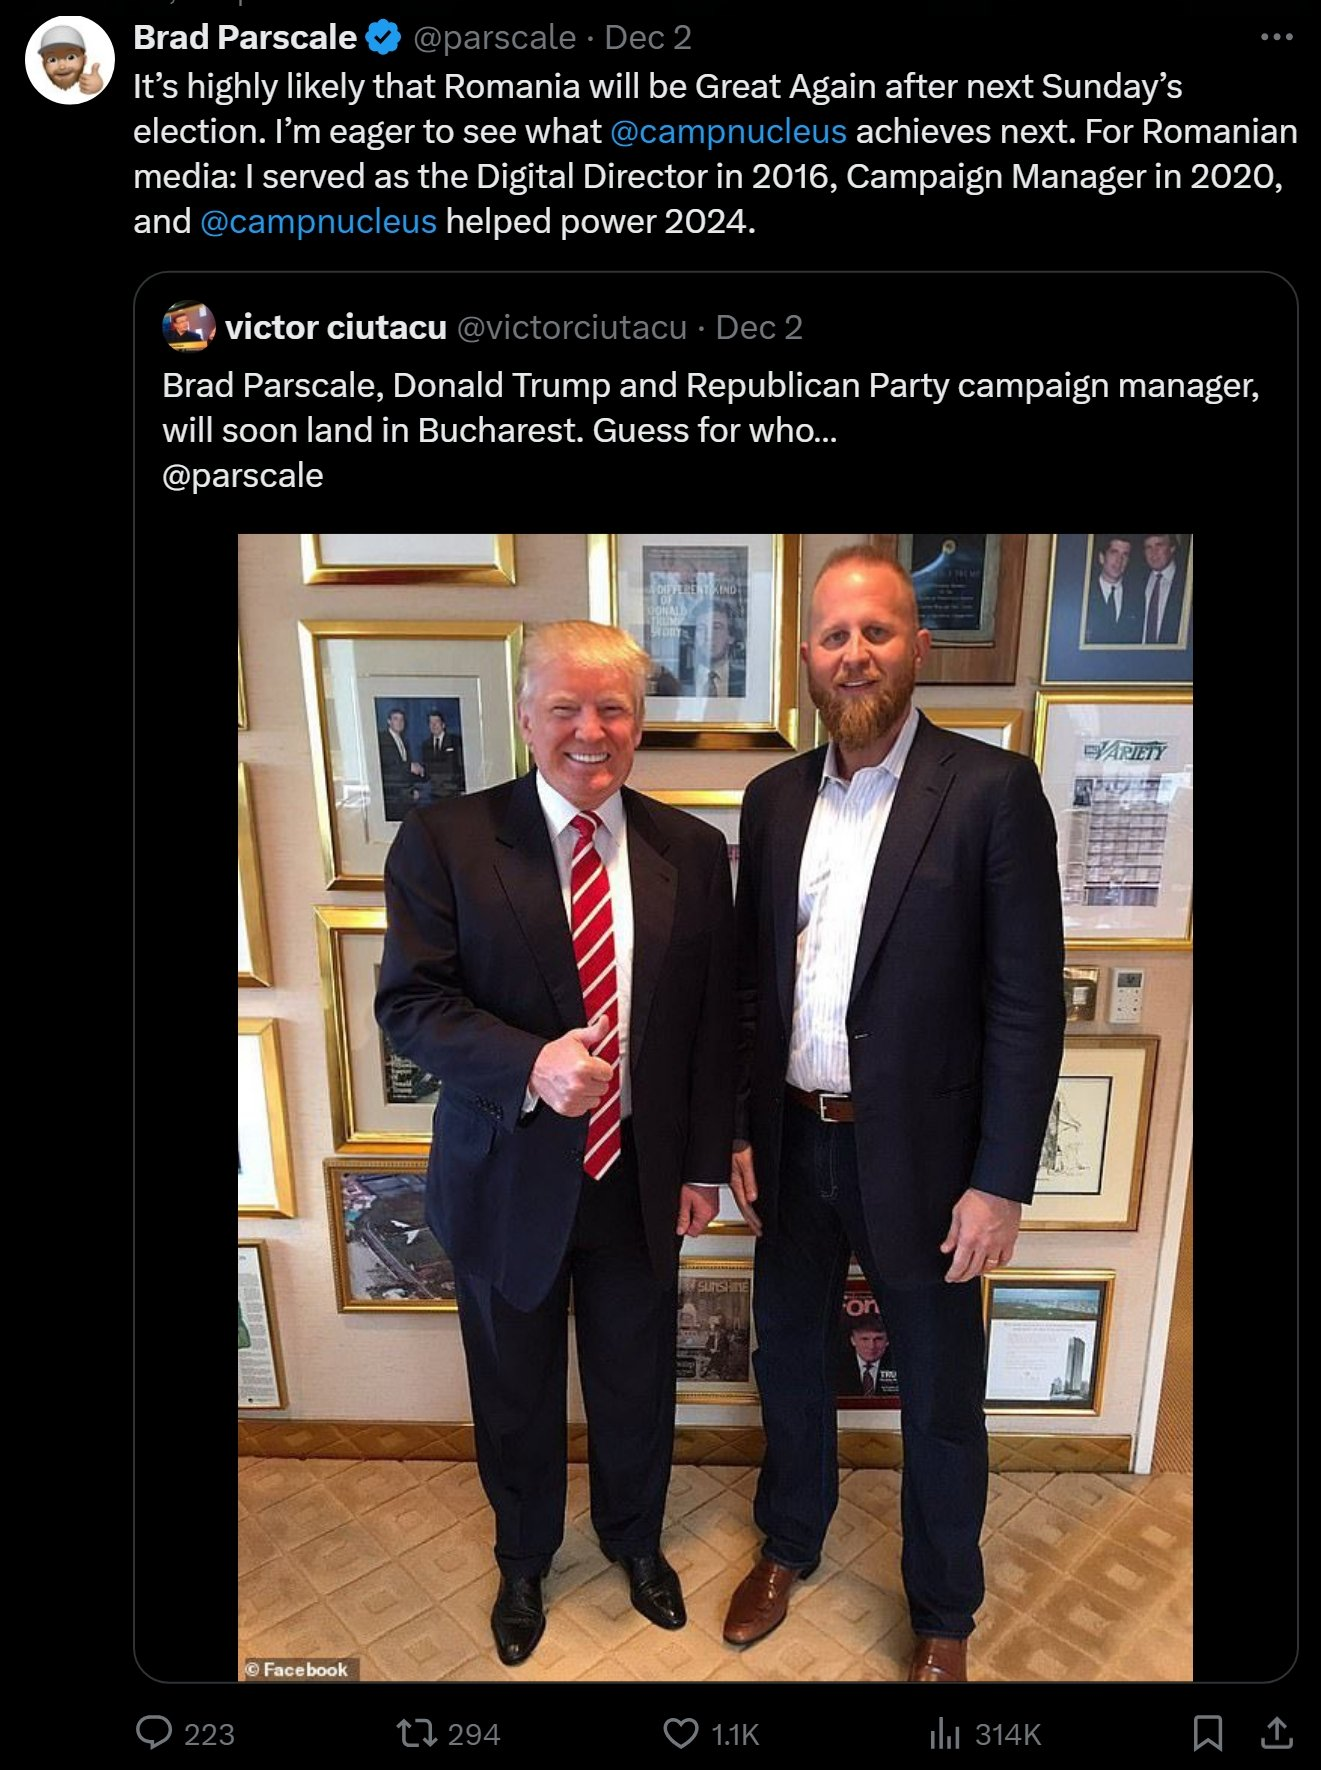Click the Dec 2 timestamp on the main tweet
The width and height of the screenshot is (1321, 1770).
click(x=651, y=38)
